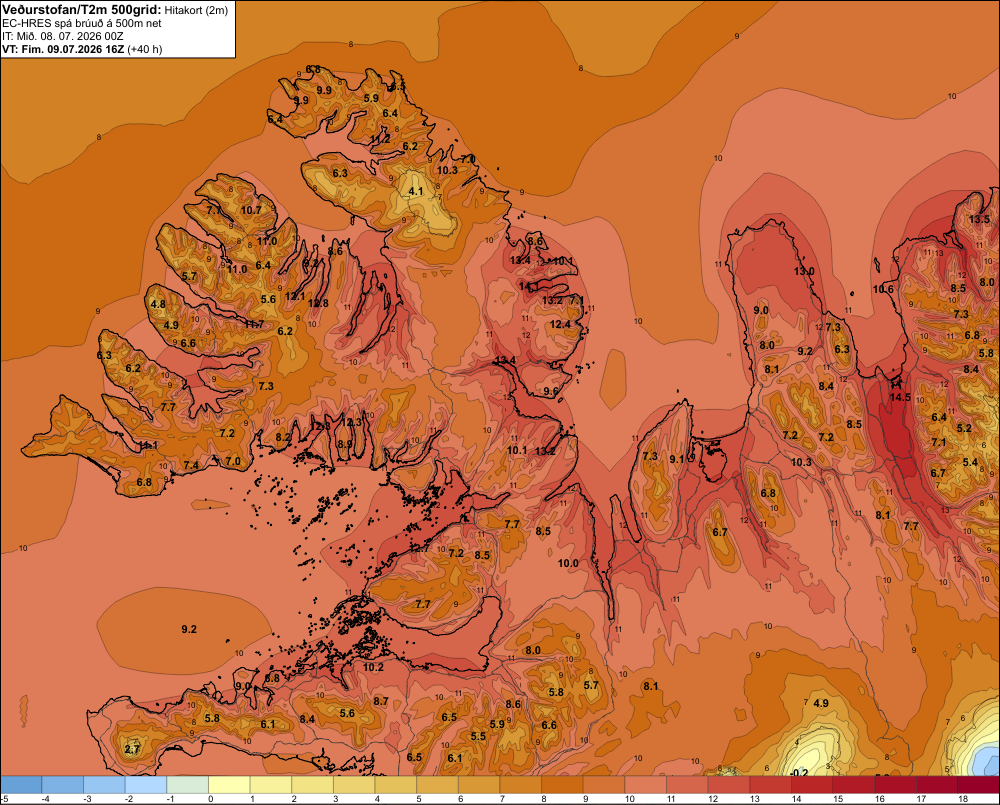Select the -0.2 temperature label near glacier

(x=798, y=772)
